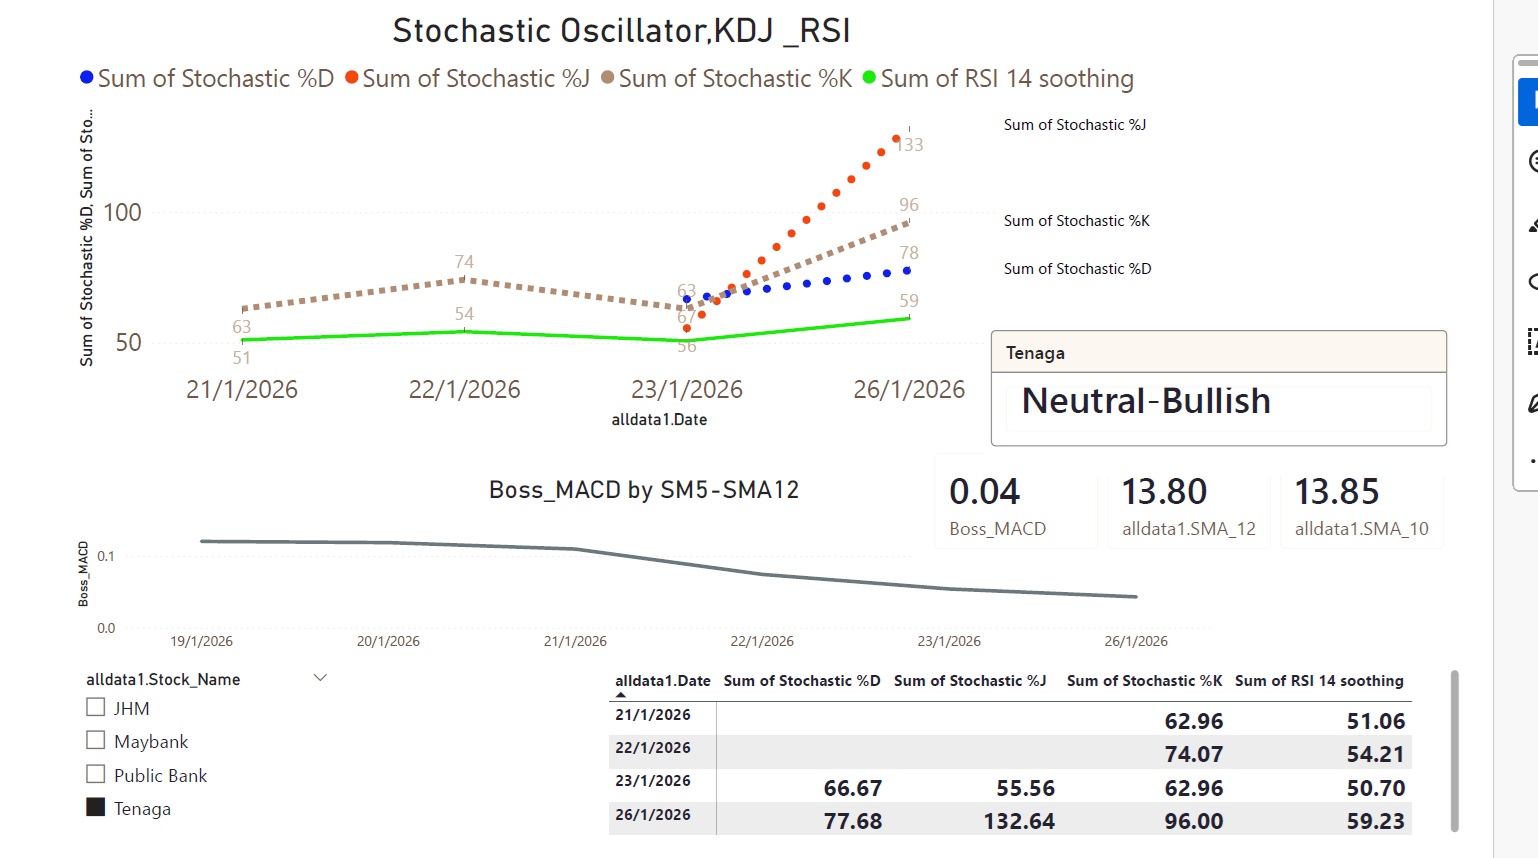Tick the Public Bank checkbox
This screenshot has height=858, width=1538.
pos(96,775)
